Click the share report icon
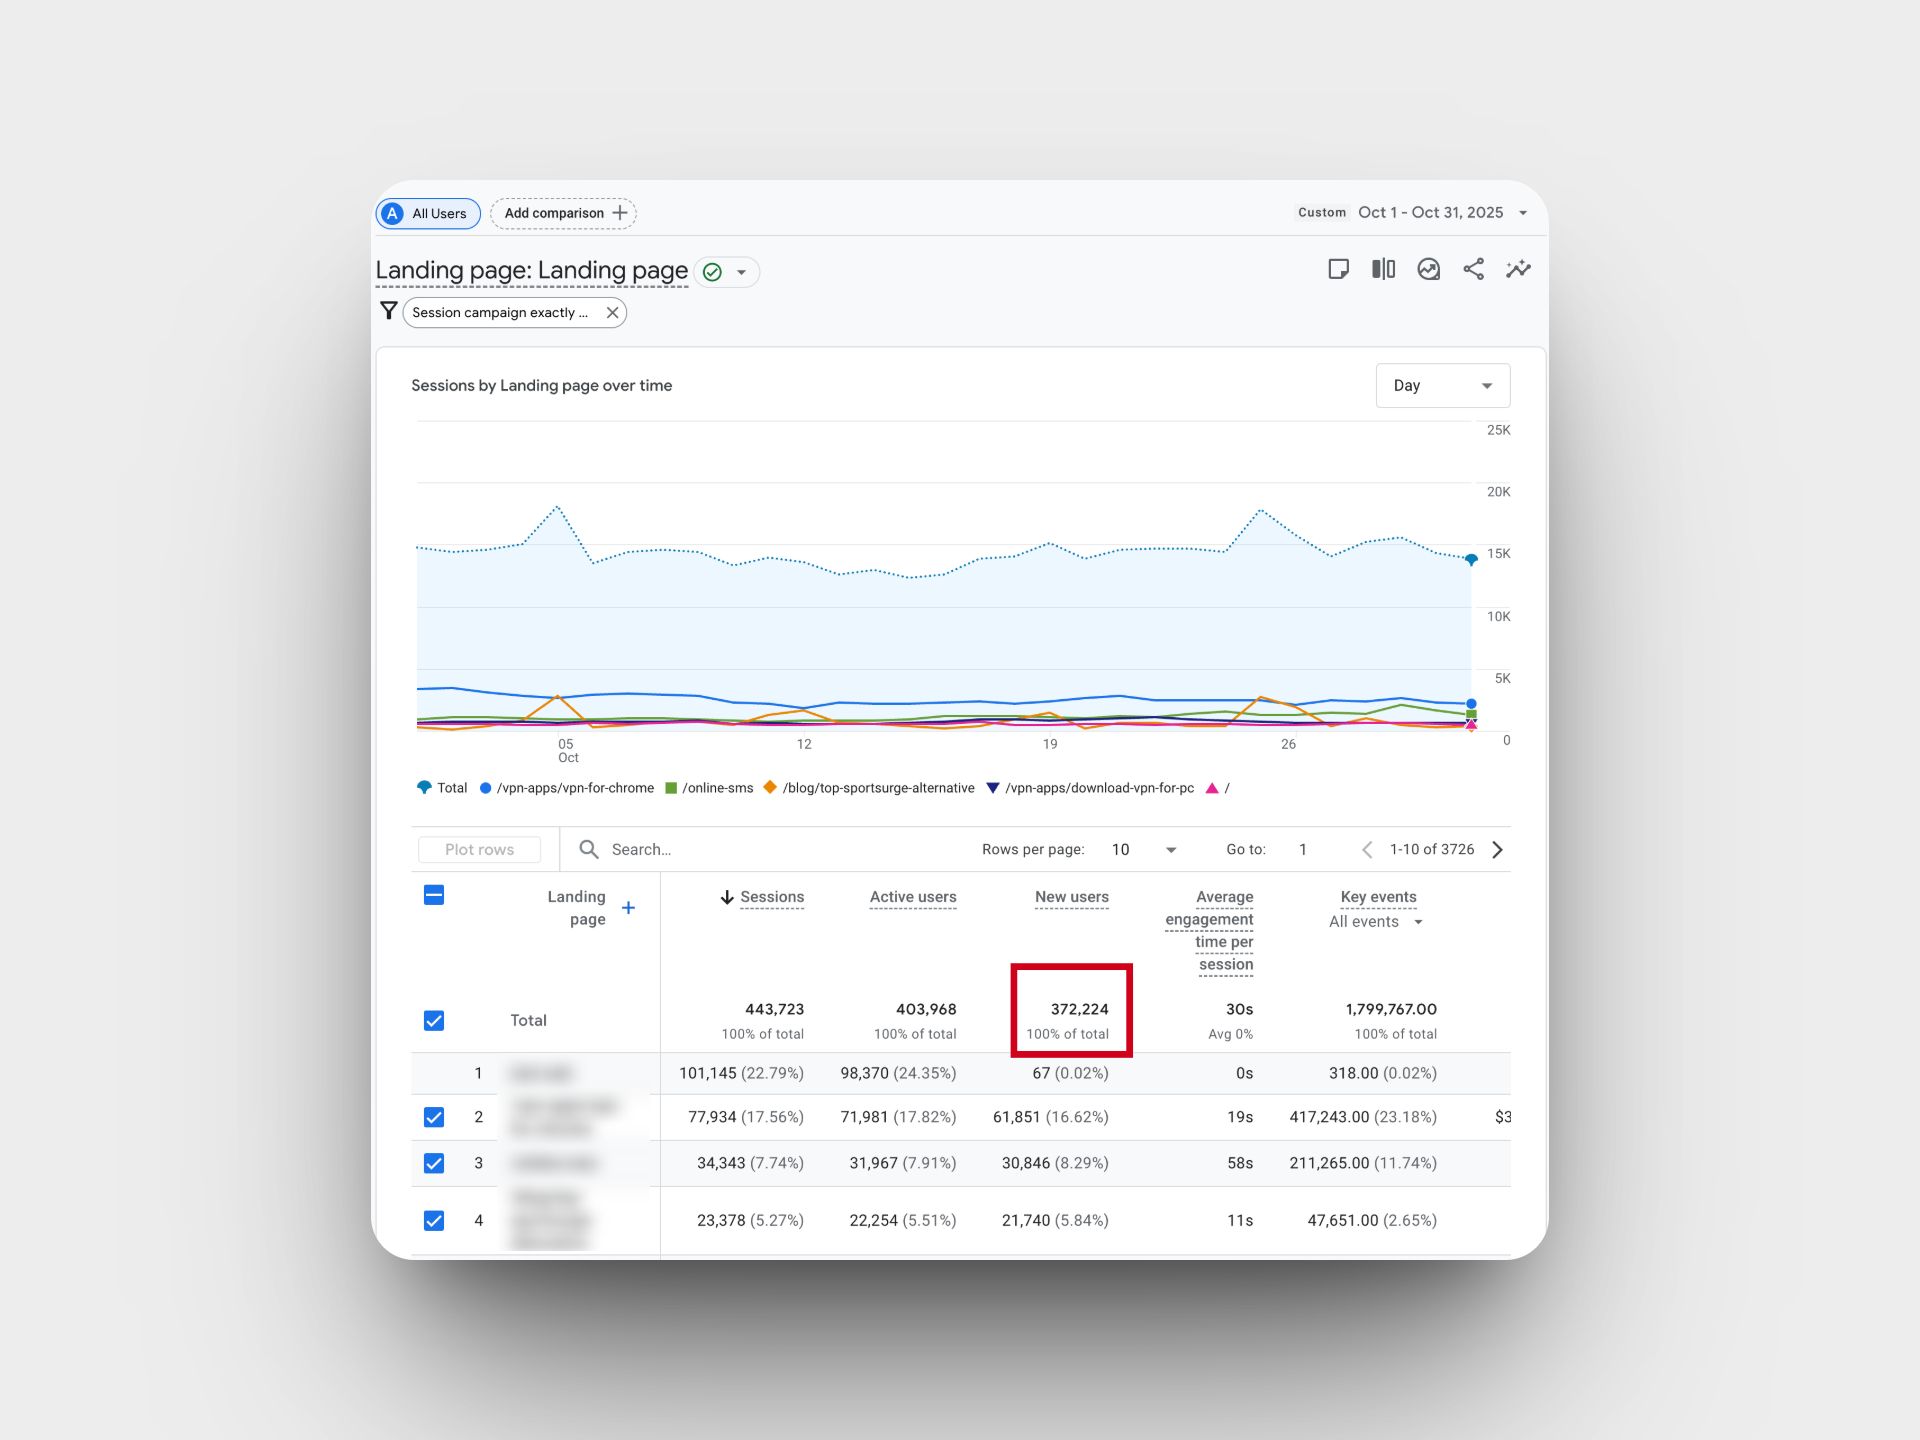 pos(1473,269)
